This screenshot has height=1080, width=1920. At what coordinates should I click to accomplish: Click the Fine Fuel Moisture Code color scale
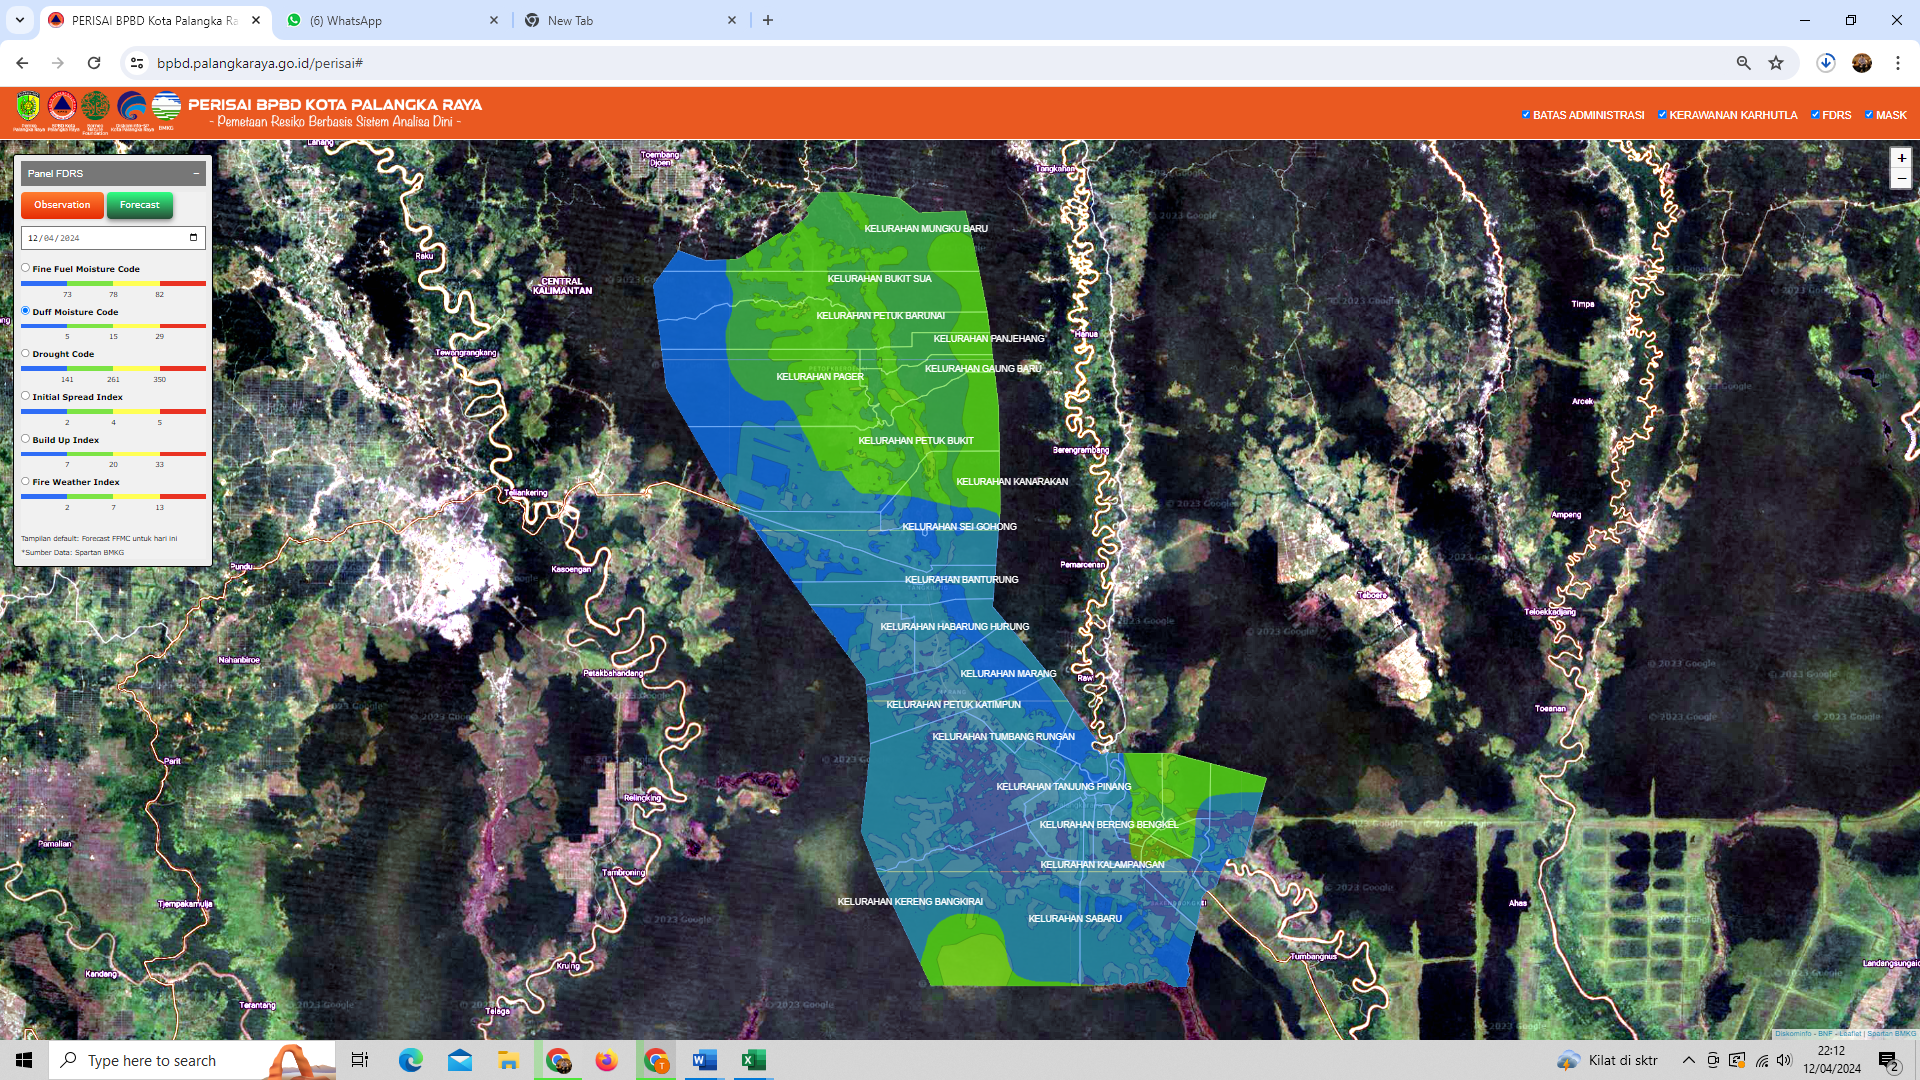coord(113,284)
